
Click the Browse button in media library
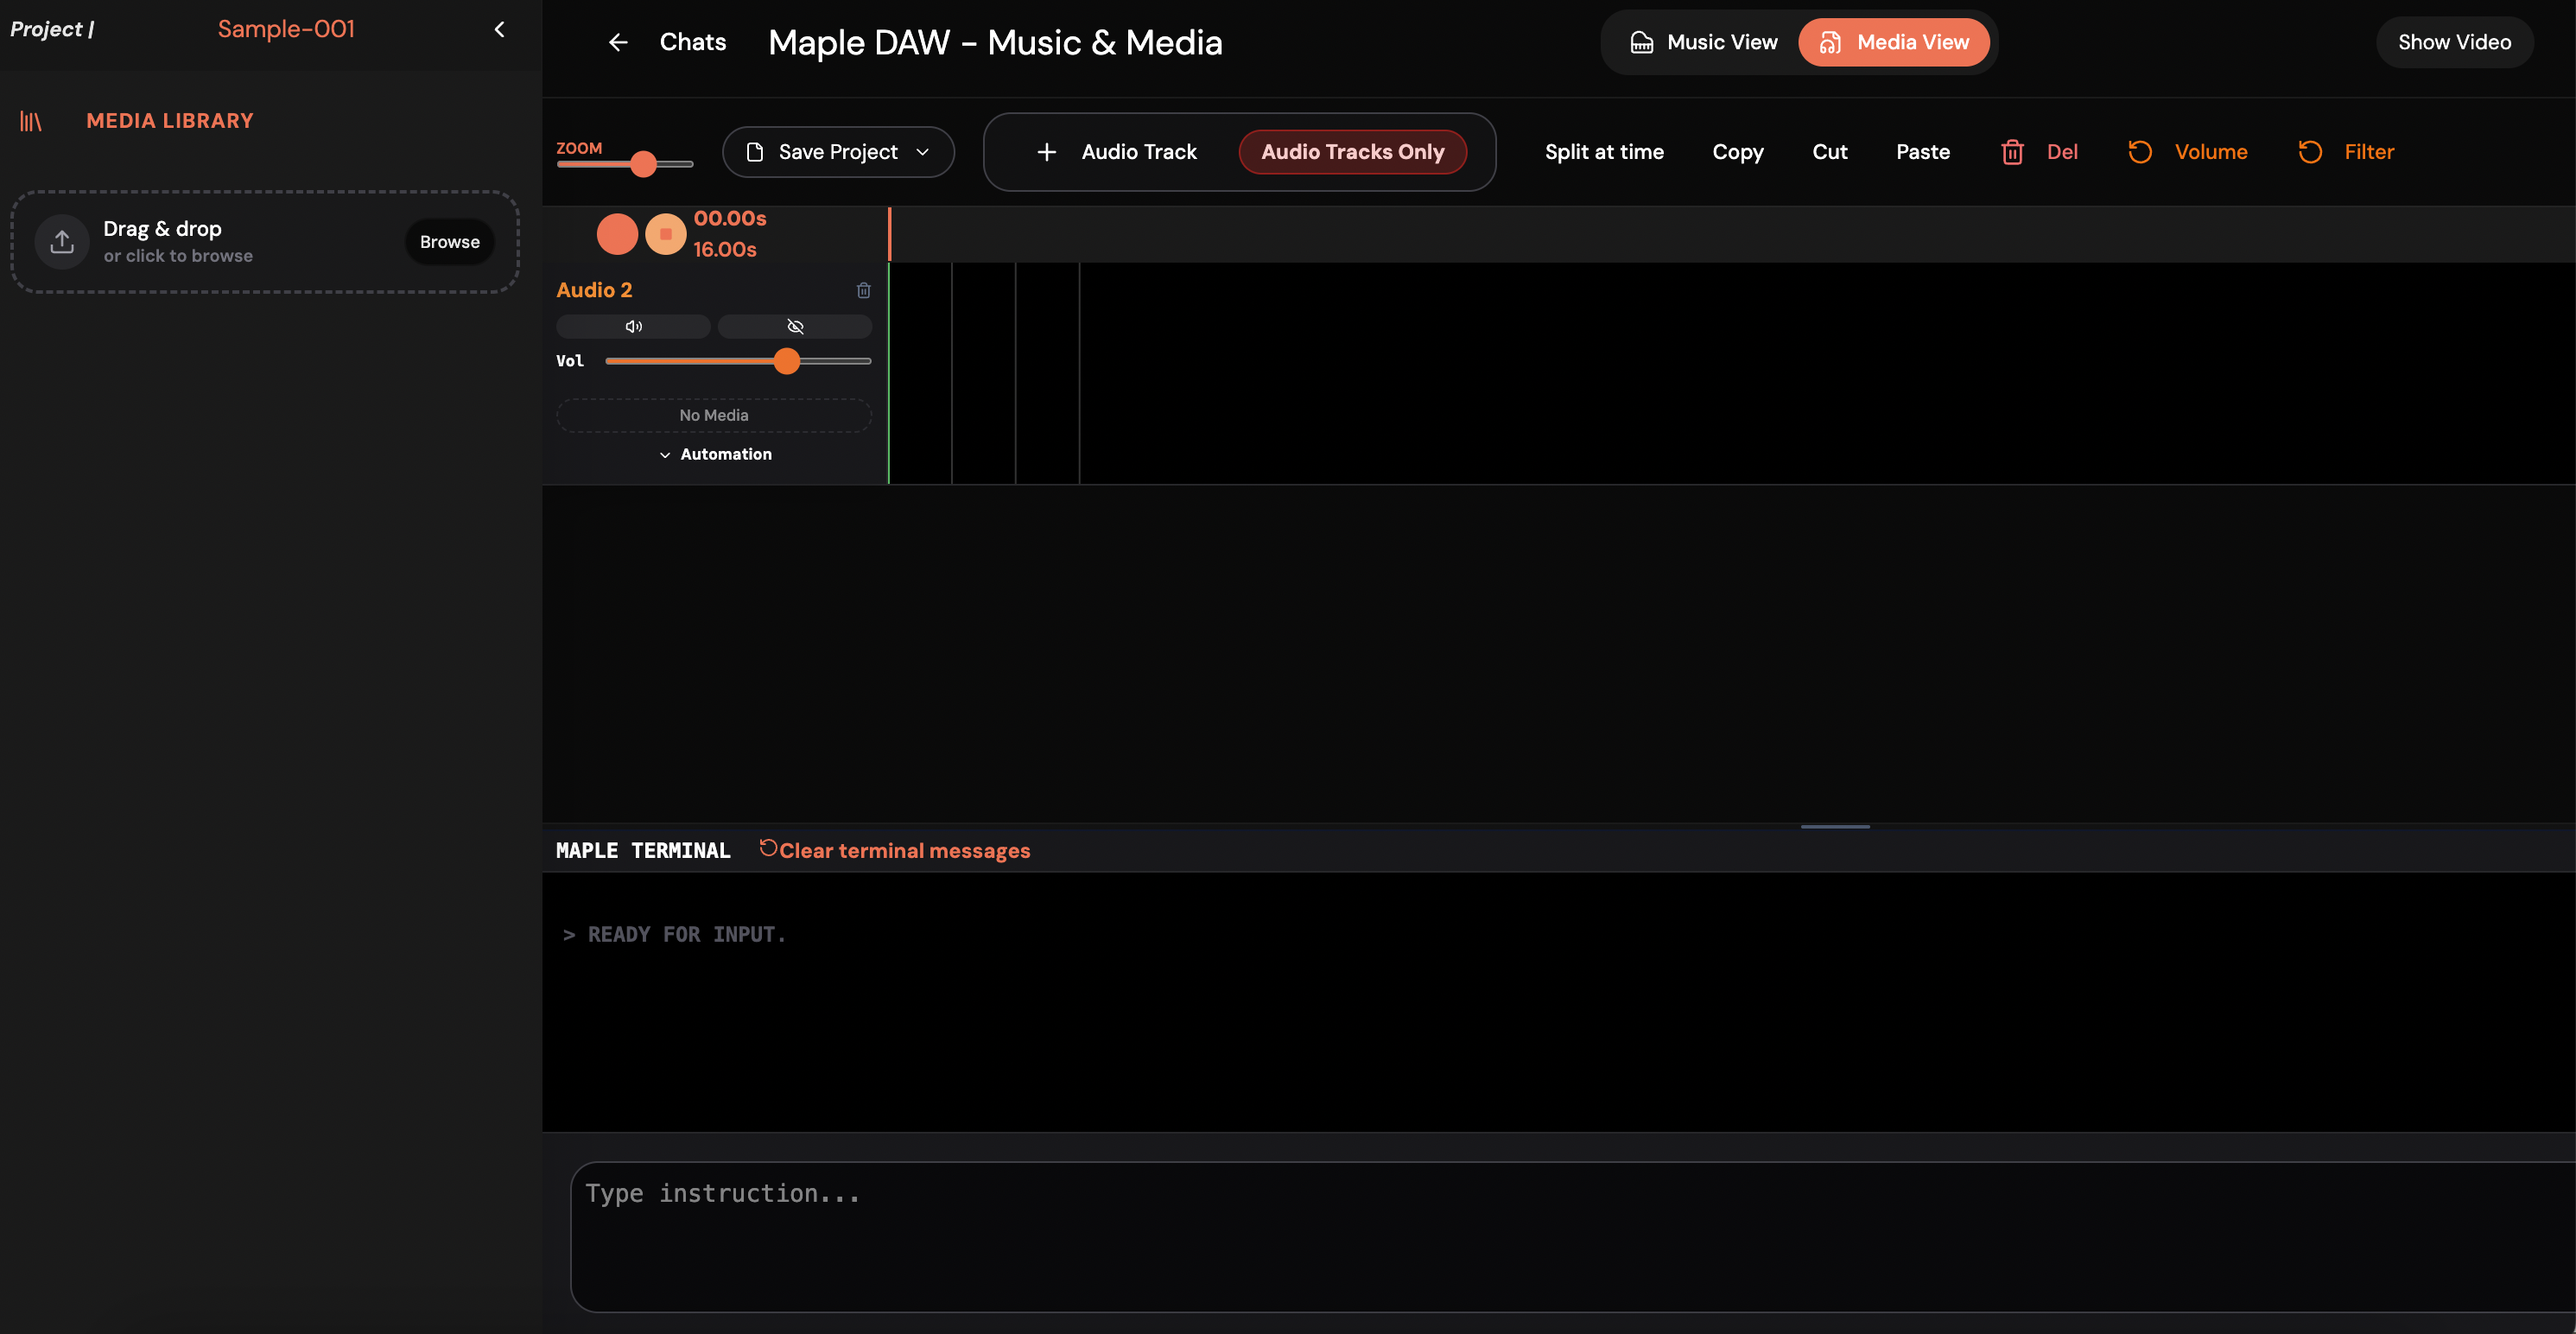448,241
